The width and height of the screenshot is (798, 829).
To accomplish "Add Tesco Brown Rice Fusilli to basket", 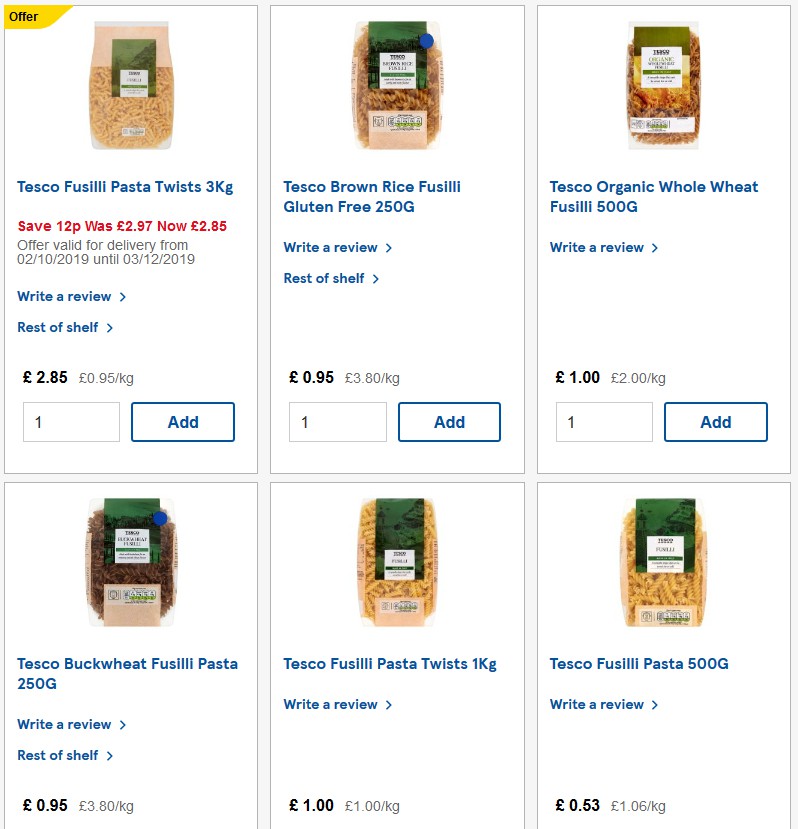I will point(449,421).
